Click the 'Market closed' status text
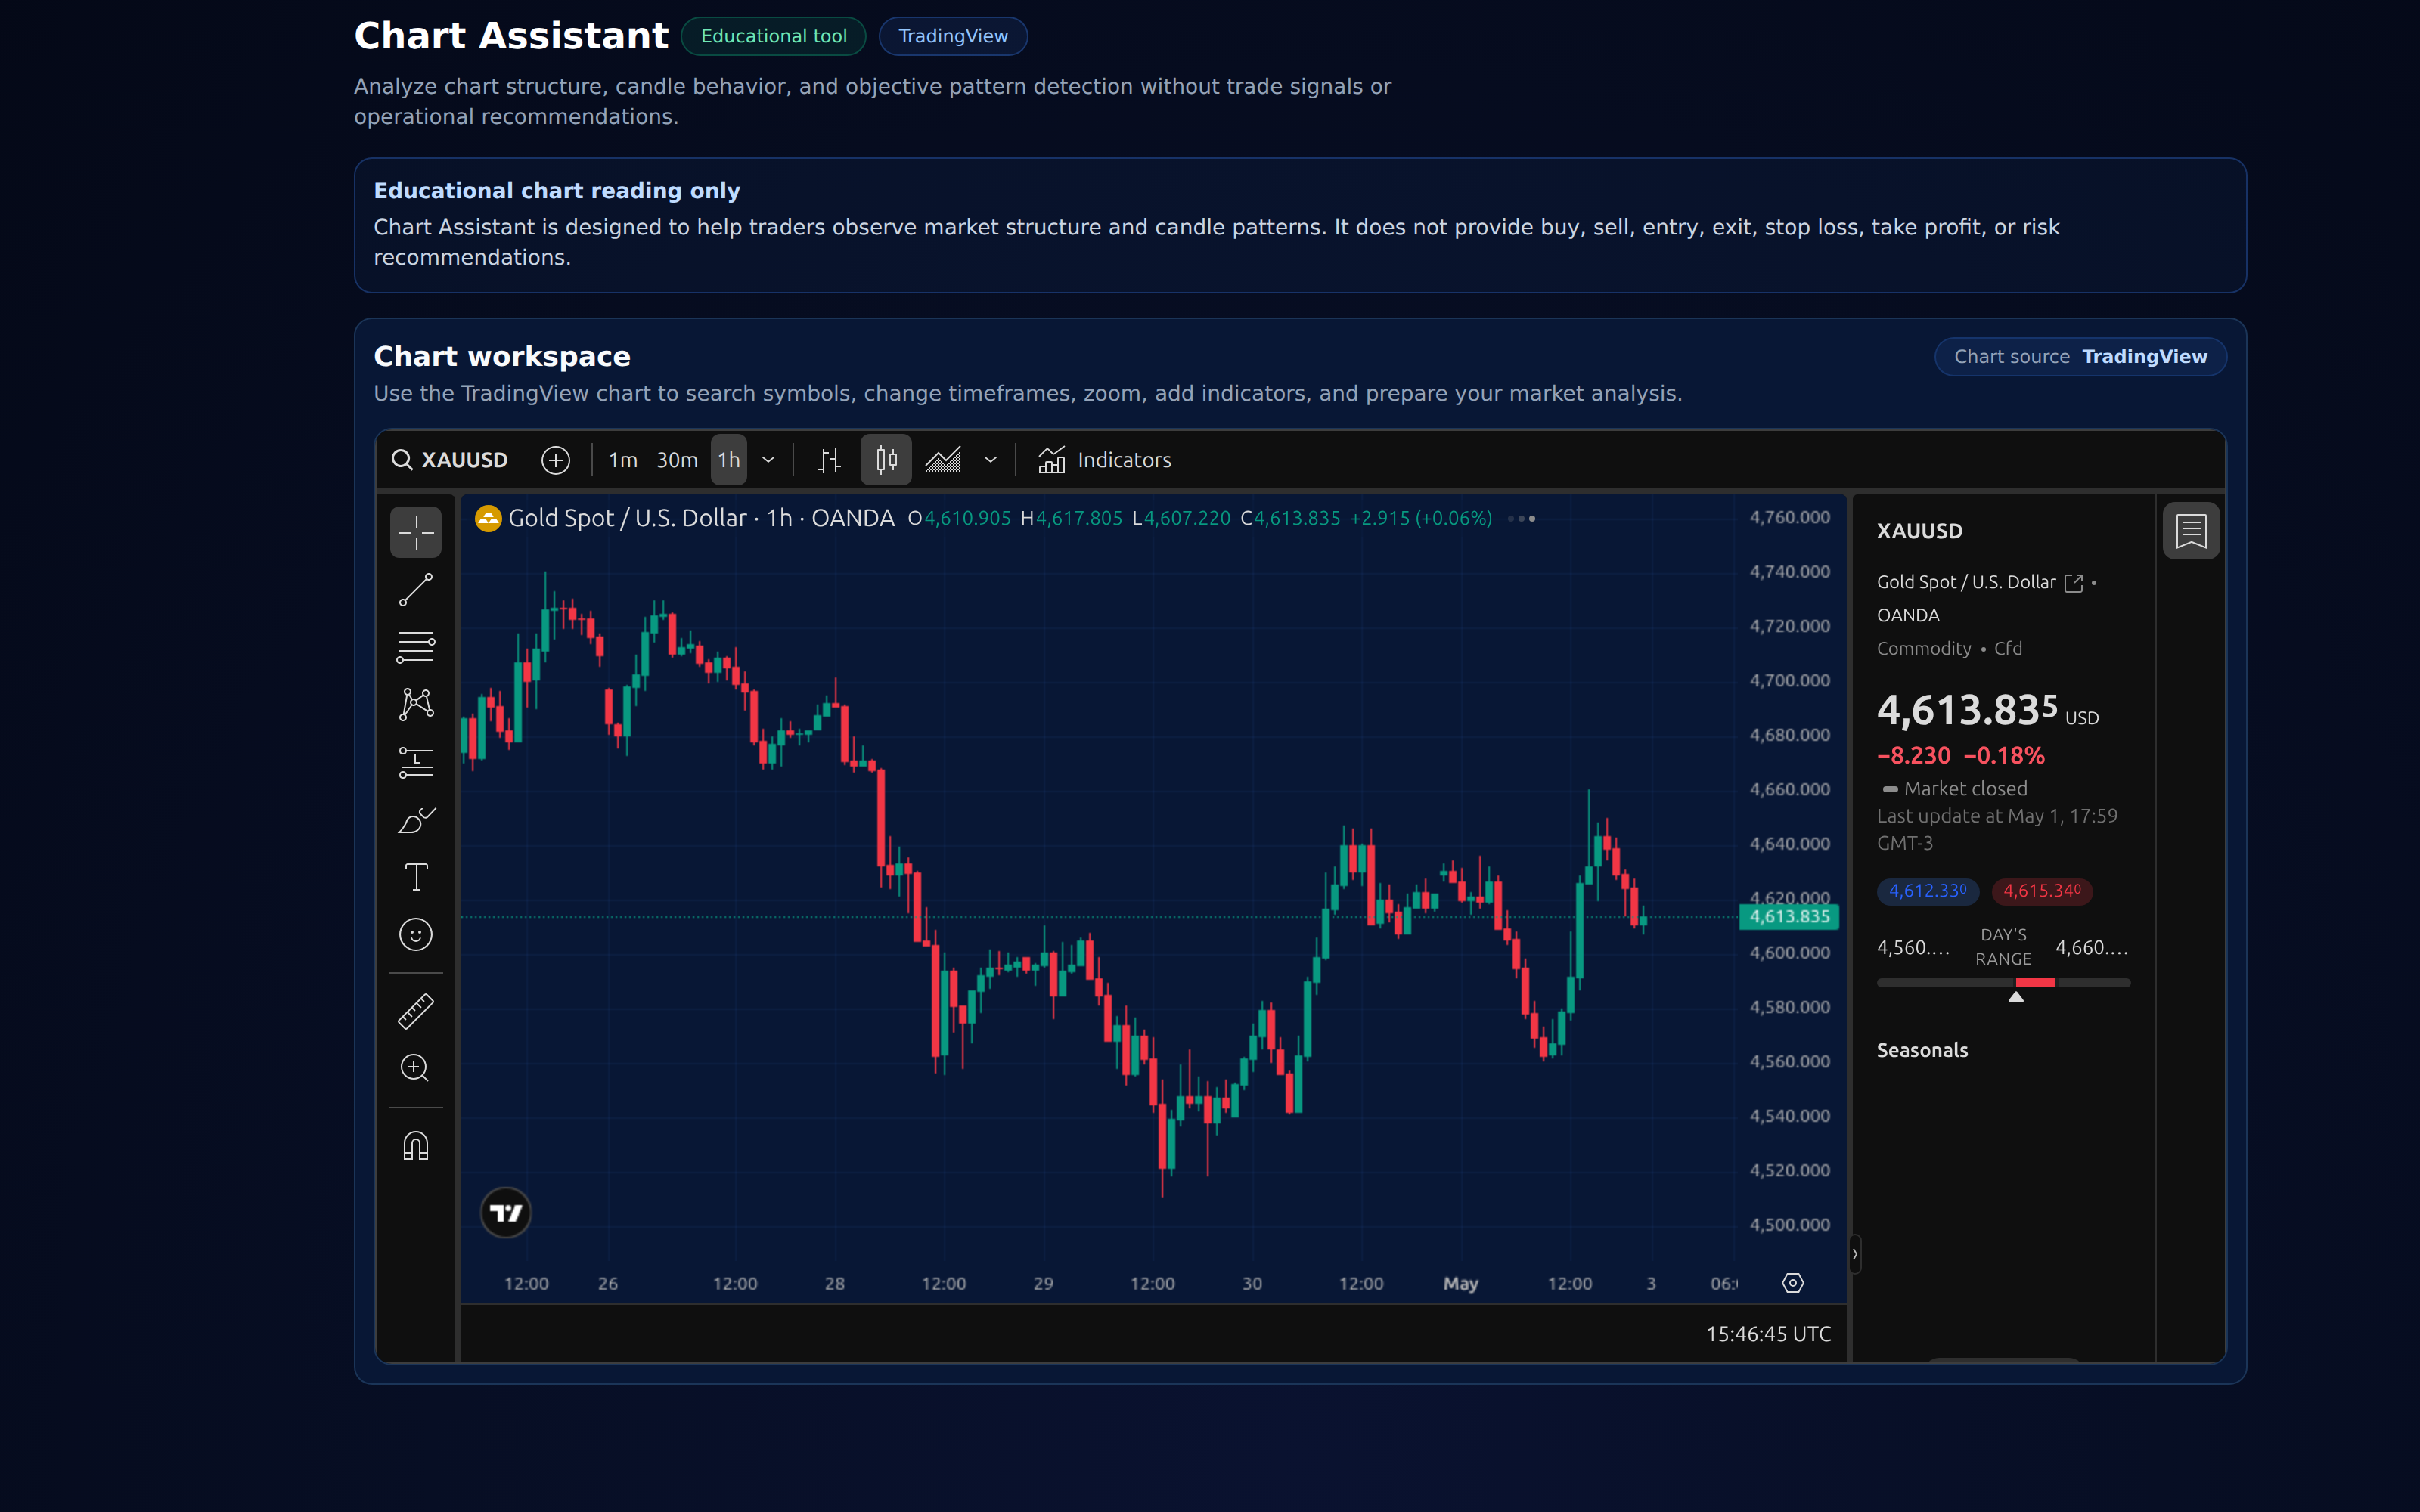2420x1512 pixels. click(x=1965, y=789)
